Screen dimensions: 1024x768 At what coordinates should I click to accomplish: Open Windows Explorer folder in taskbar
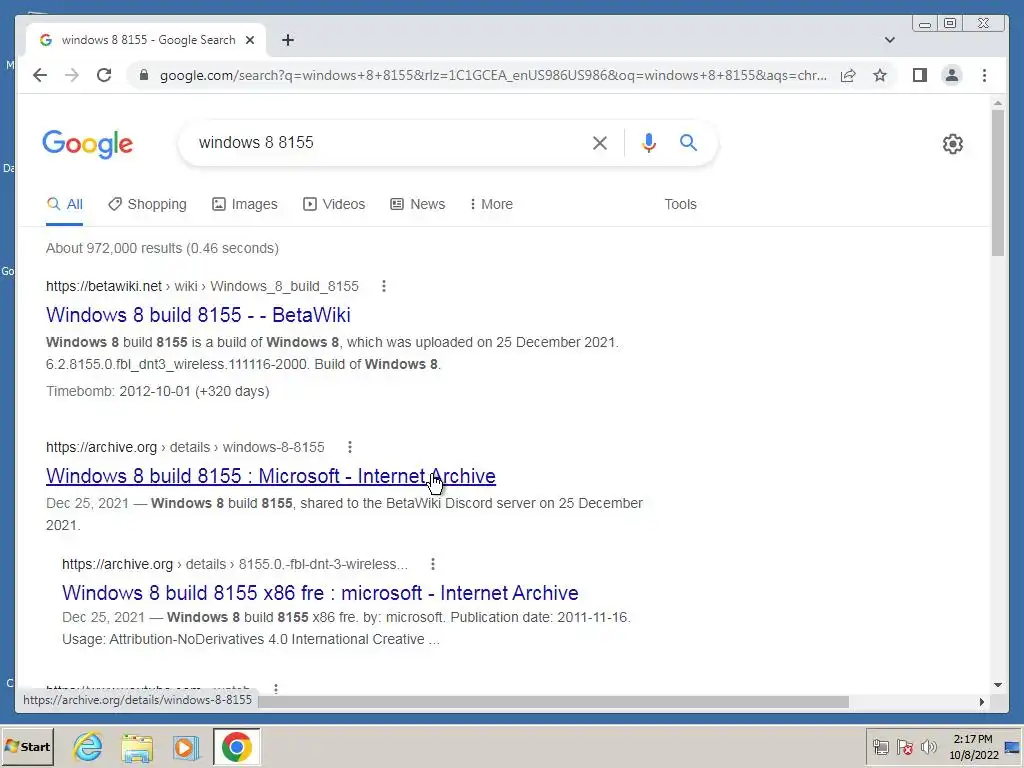click(137, 747)
